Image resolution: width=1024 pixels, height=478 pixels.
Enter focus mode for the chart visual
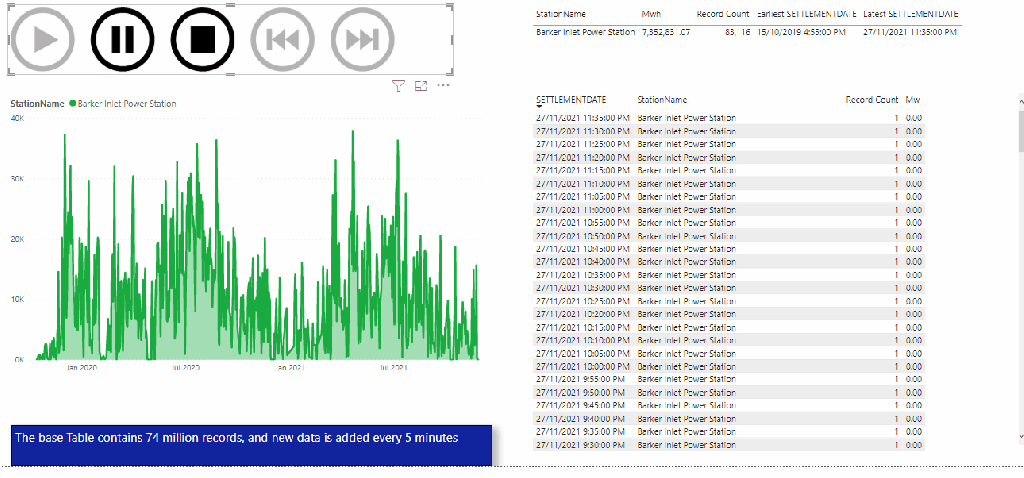420,87
